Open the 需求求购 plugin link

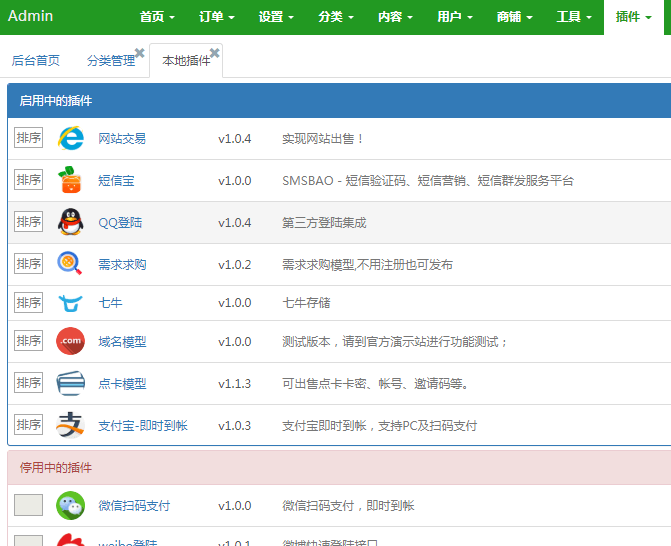tap(122, 264)
